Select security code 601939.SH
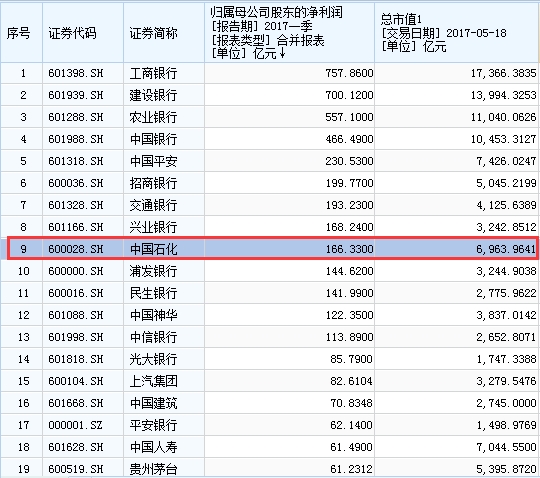This screenshot has height=478, width=540. pos(76,95)
